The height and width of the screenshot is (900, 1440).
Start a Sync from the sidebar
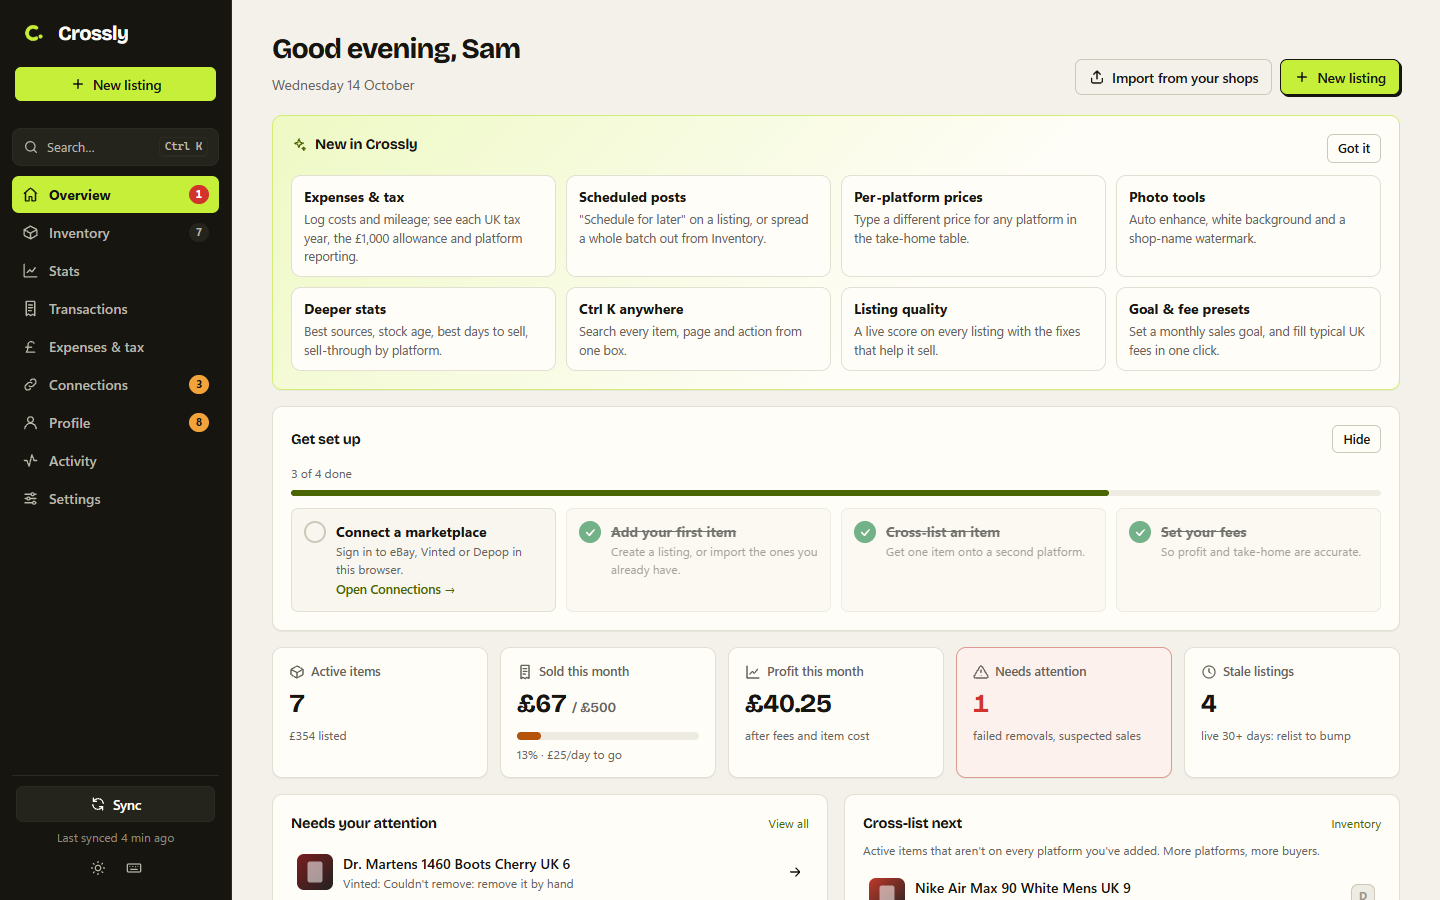[x=115, y=805]
